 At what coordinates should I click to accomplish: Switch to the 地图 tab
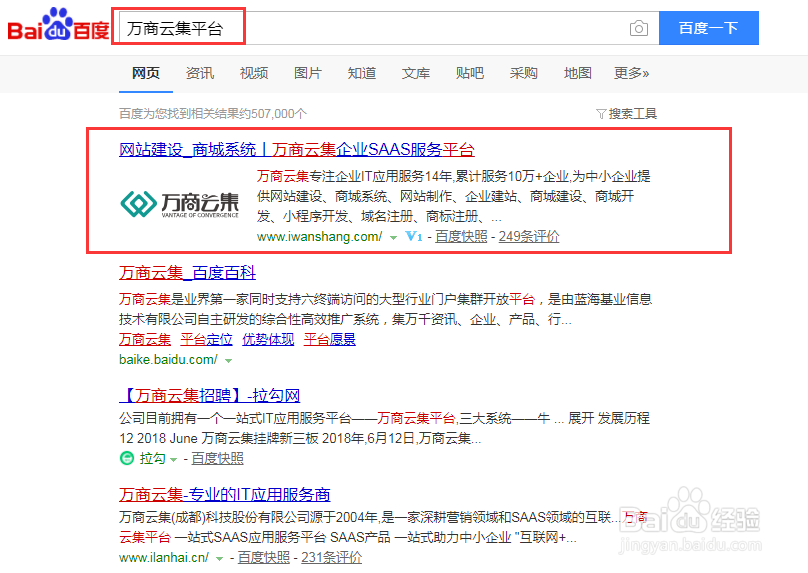578,73
